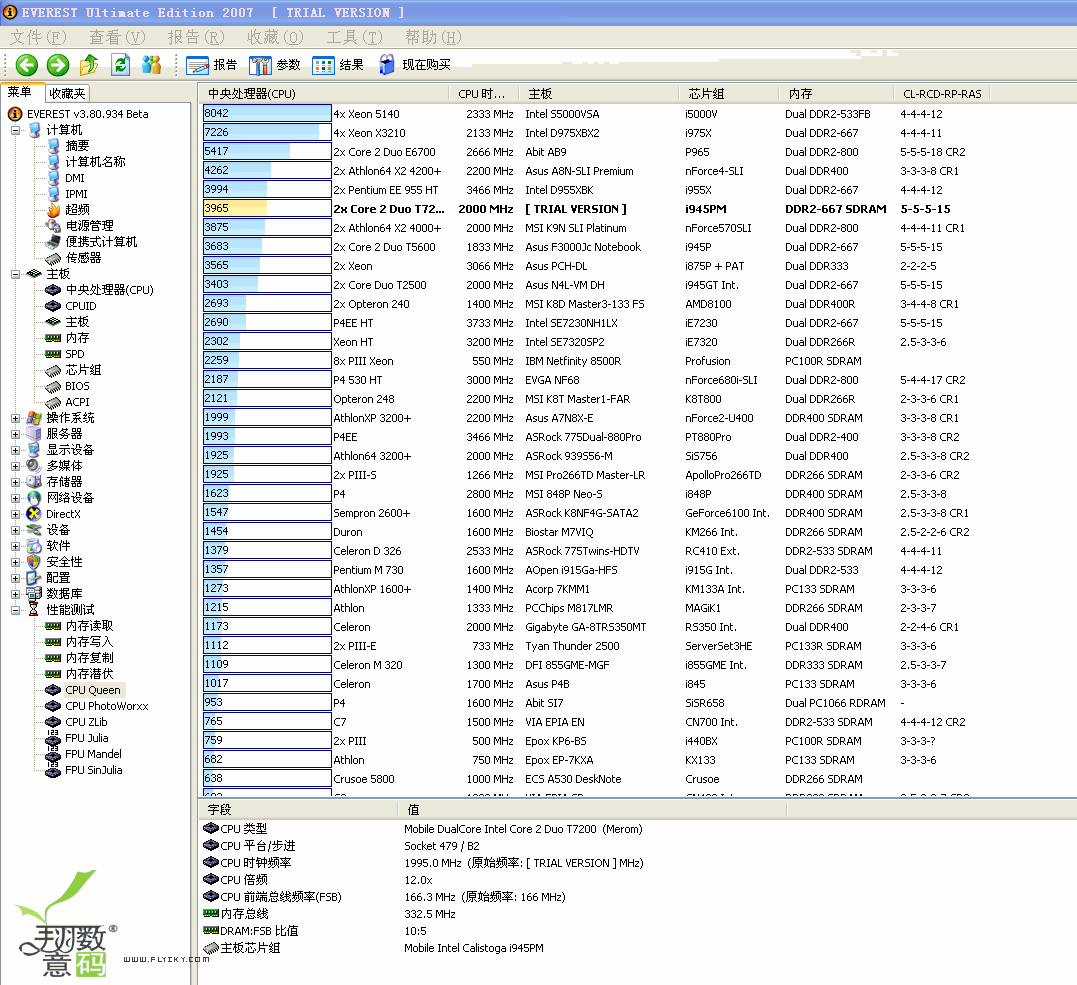Switch to the 收藏夹 favorites tab
The width and height of the screenshot is (1077, 985).
point(67,93)
